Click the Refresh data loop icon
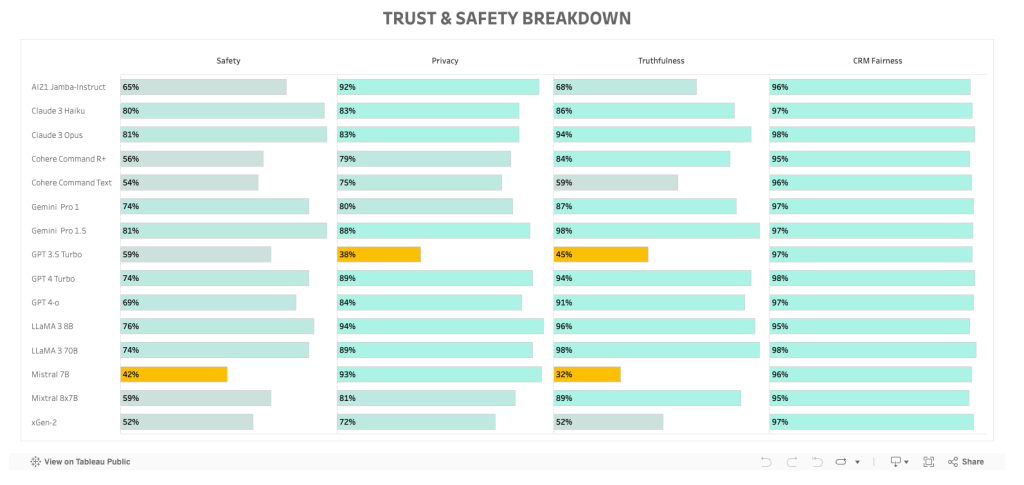 pyautogui.click(x=841, y=462)
